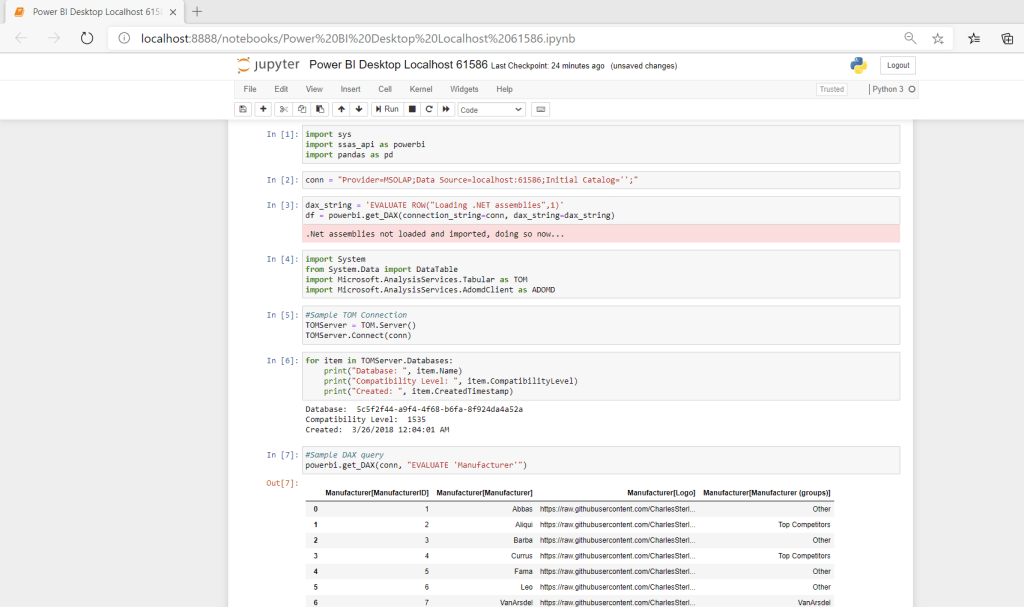Viewport: 1024px width, 607px height.
Task: Click the Jupyter logo to return home
Action: click(x=267, y=64)
